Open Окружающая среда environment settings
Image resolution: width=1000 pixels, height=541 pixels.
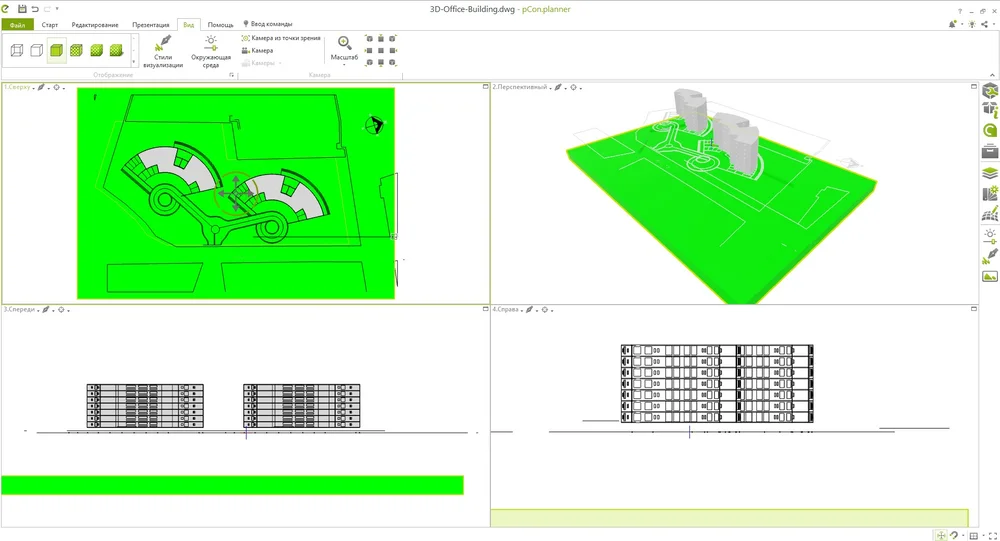pyautogui.click(x=211, y=52)
